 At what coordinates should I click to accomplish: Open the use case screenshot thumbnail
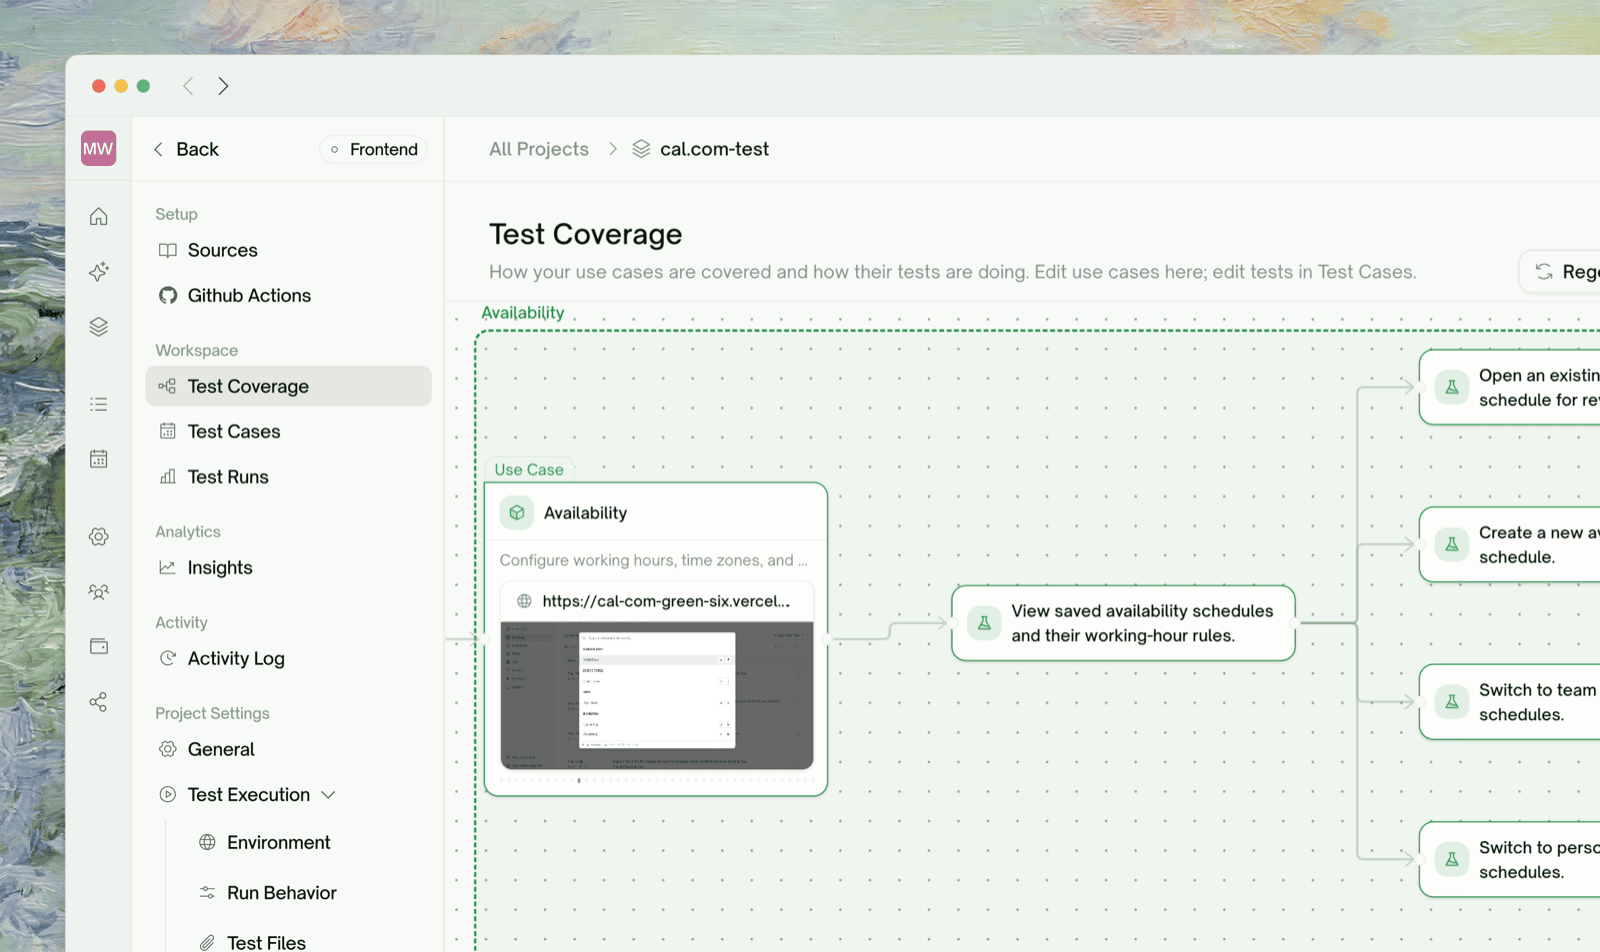657,695
